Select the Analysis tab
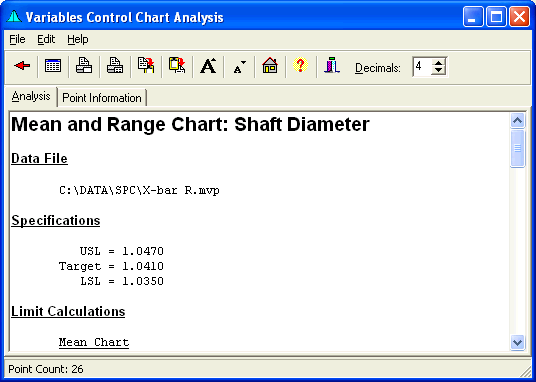The height and width of the screenshot is (382, 536). tap(31, 96)
